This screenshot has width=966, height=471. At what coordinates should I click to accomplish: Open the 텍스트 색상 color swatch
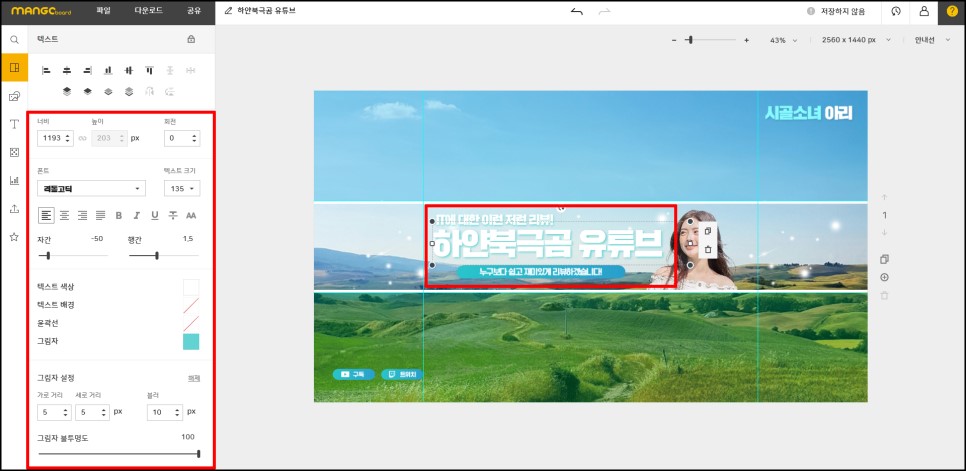(x=191, y=287)
